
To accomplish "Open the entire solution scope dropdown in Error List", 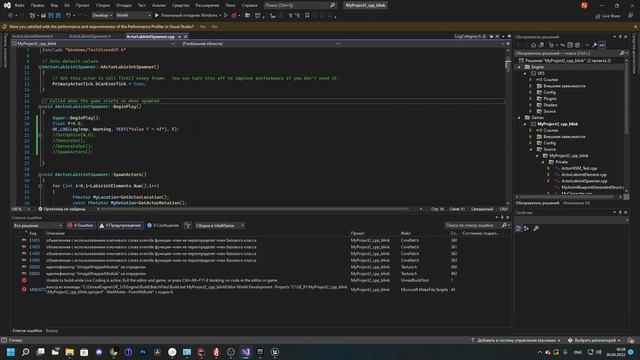I will click(x=38, y=225).
